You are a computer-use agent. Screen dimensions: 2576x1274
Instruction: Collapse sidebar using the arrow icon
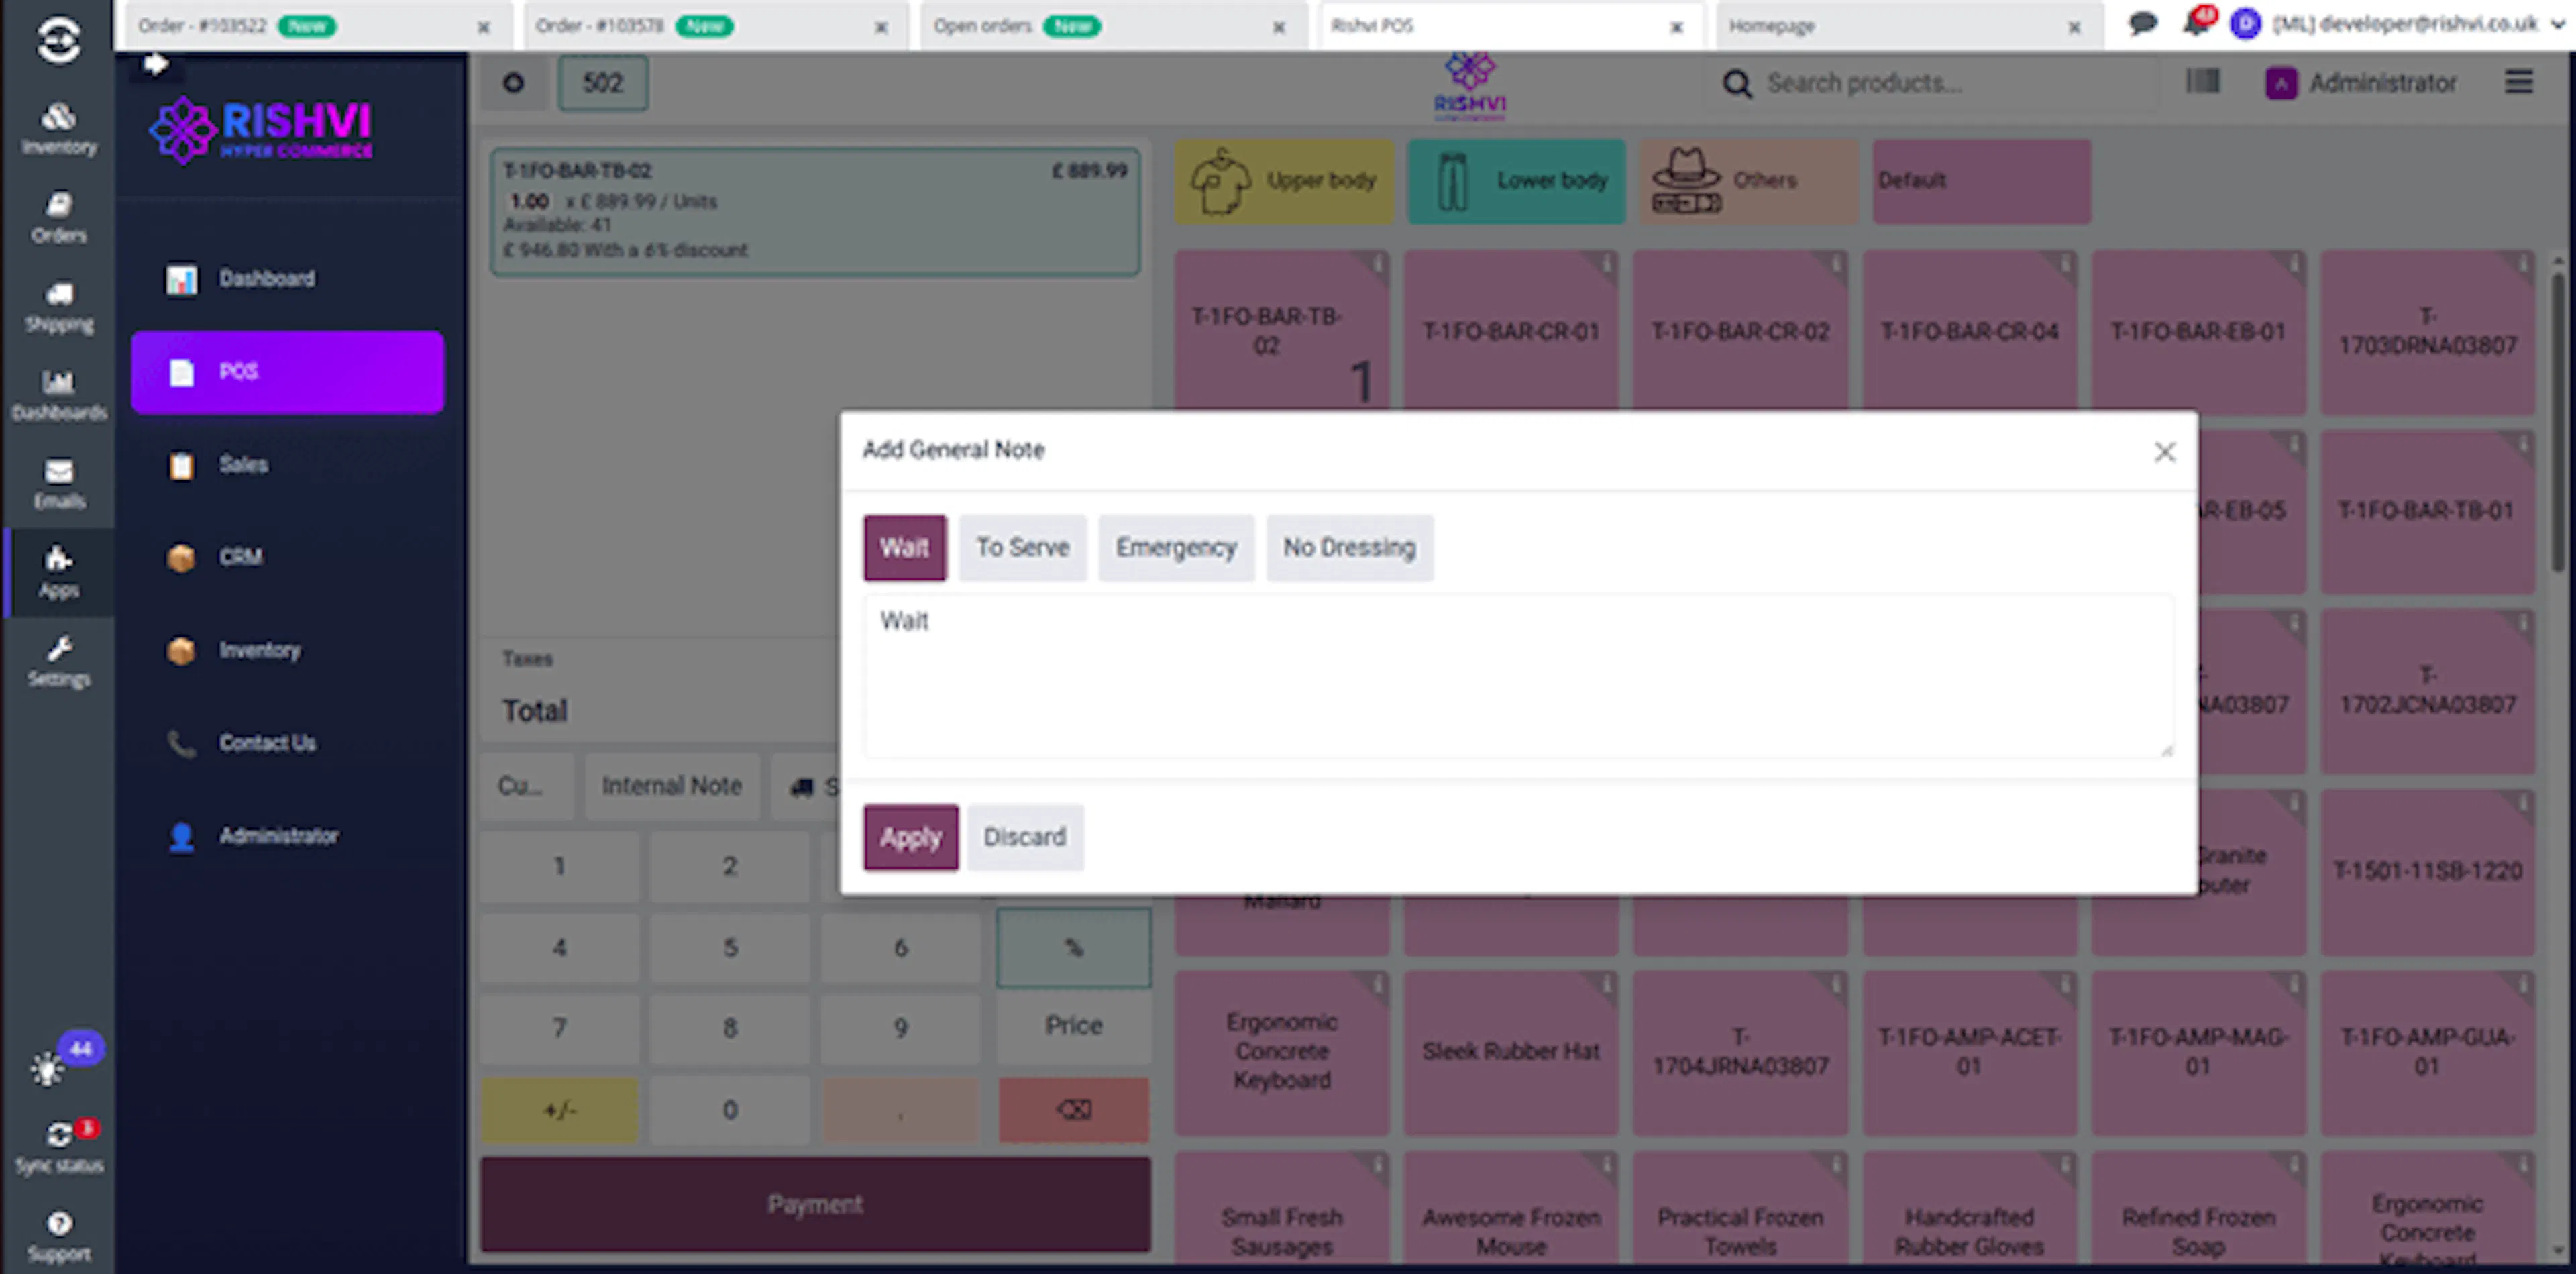(x=155, y=65)
